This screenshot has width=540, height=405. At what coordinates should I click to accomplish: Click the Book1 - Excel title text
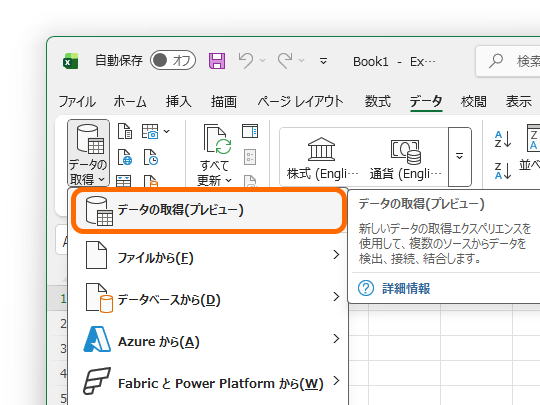coord(394,62)
